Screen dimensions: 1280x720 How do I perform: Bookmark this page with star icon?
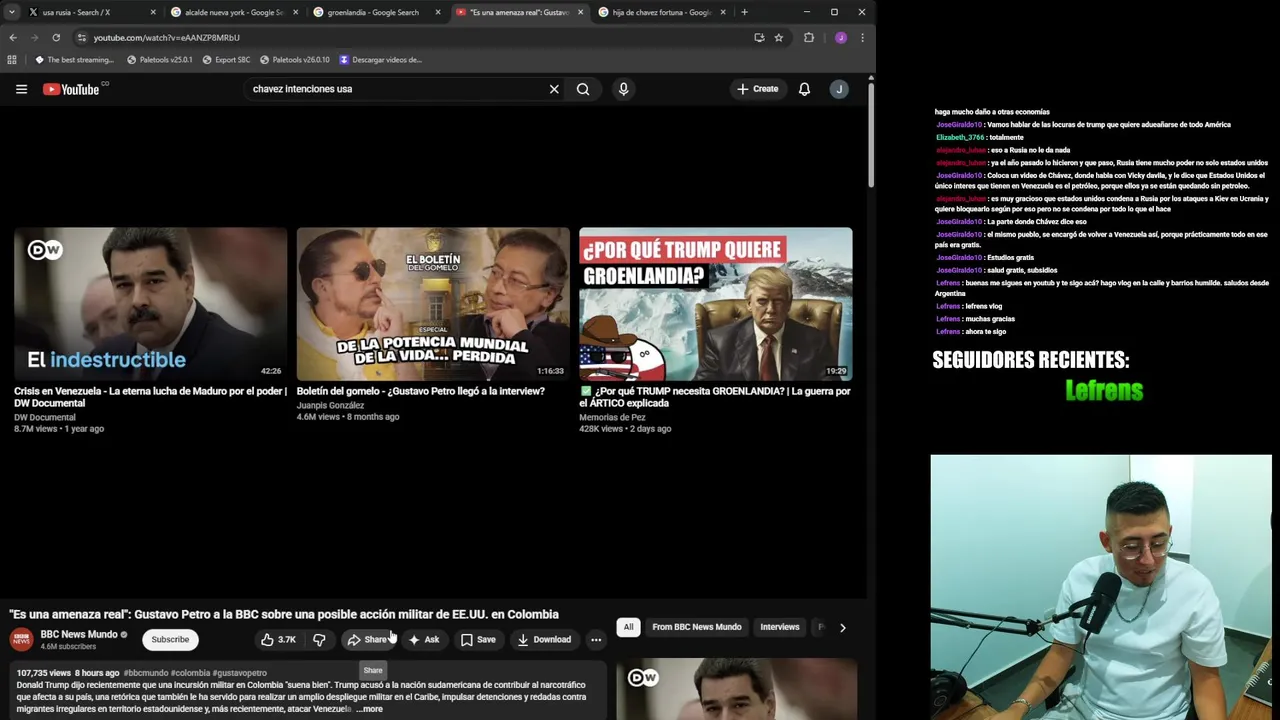coord(779,38)
